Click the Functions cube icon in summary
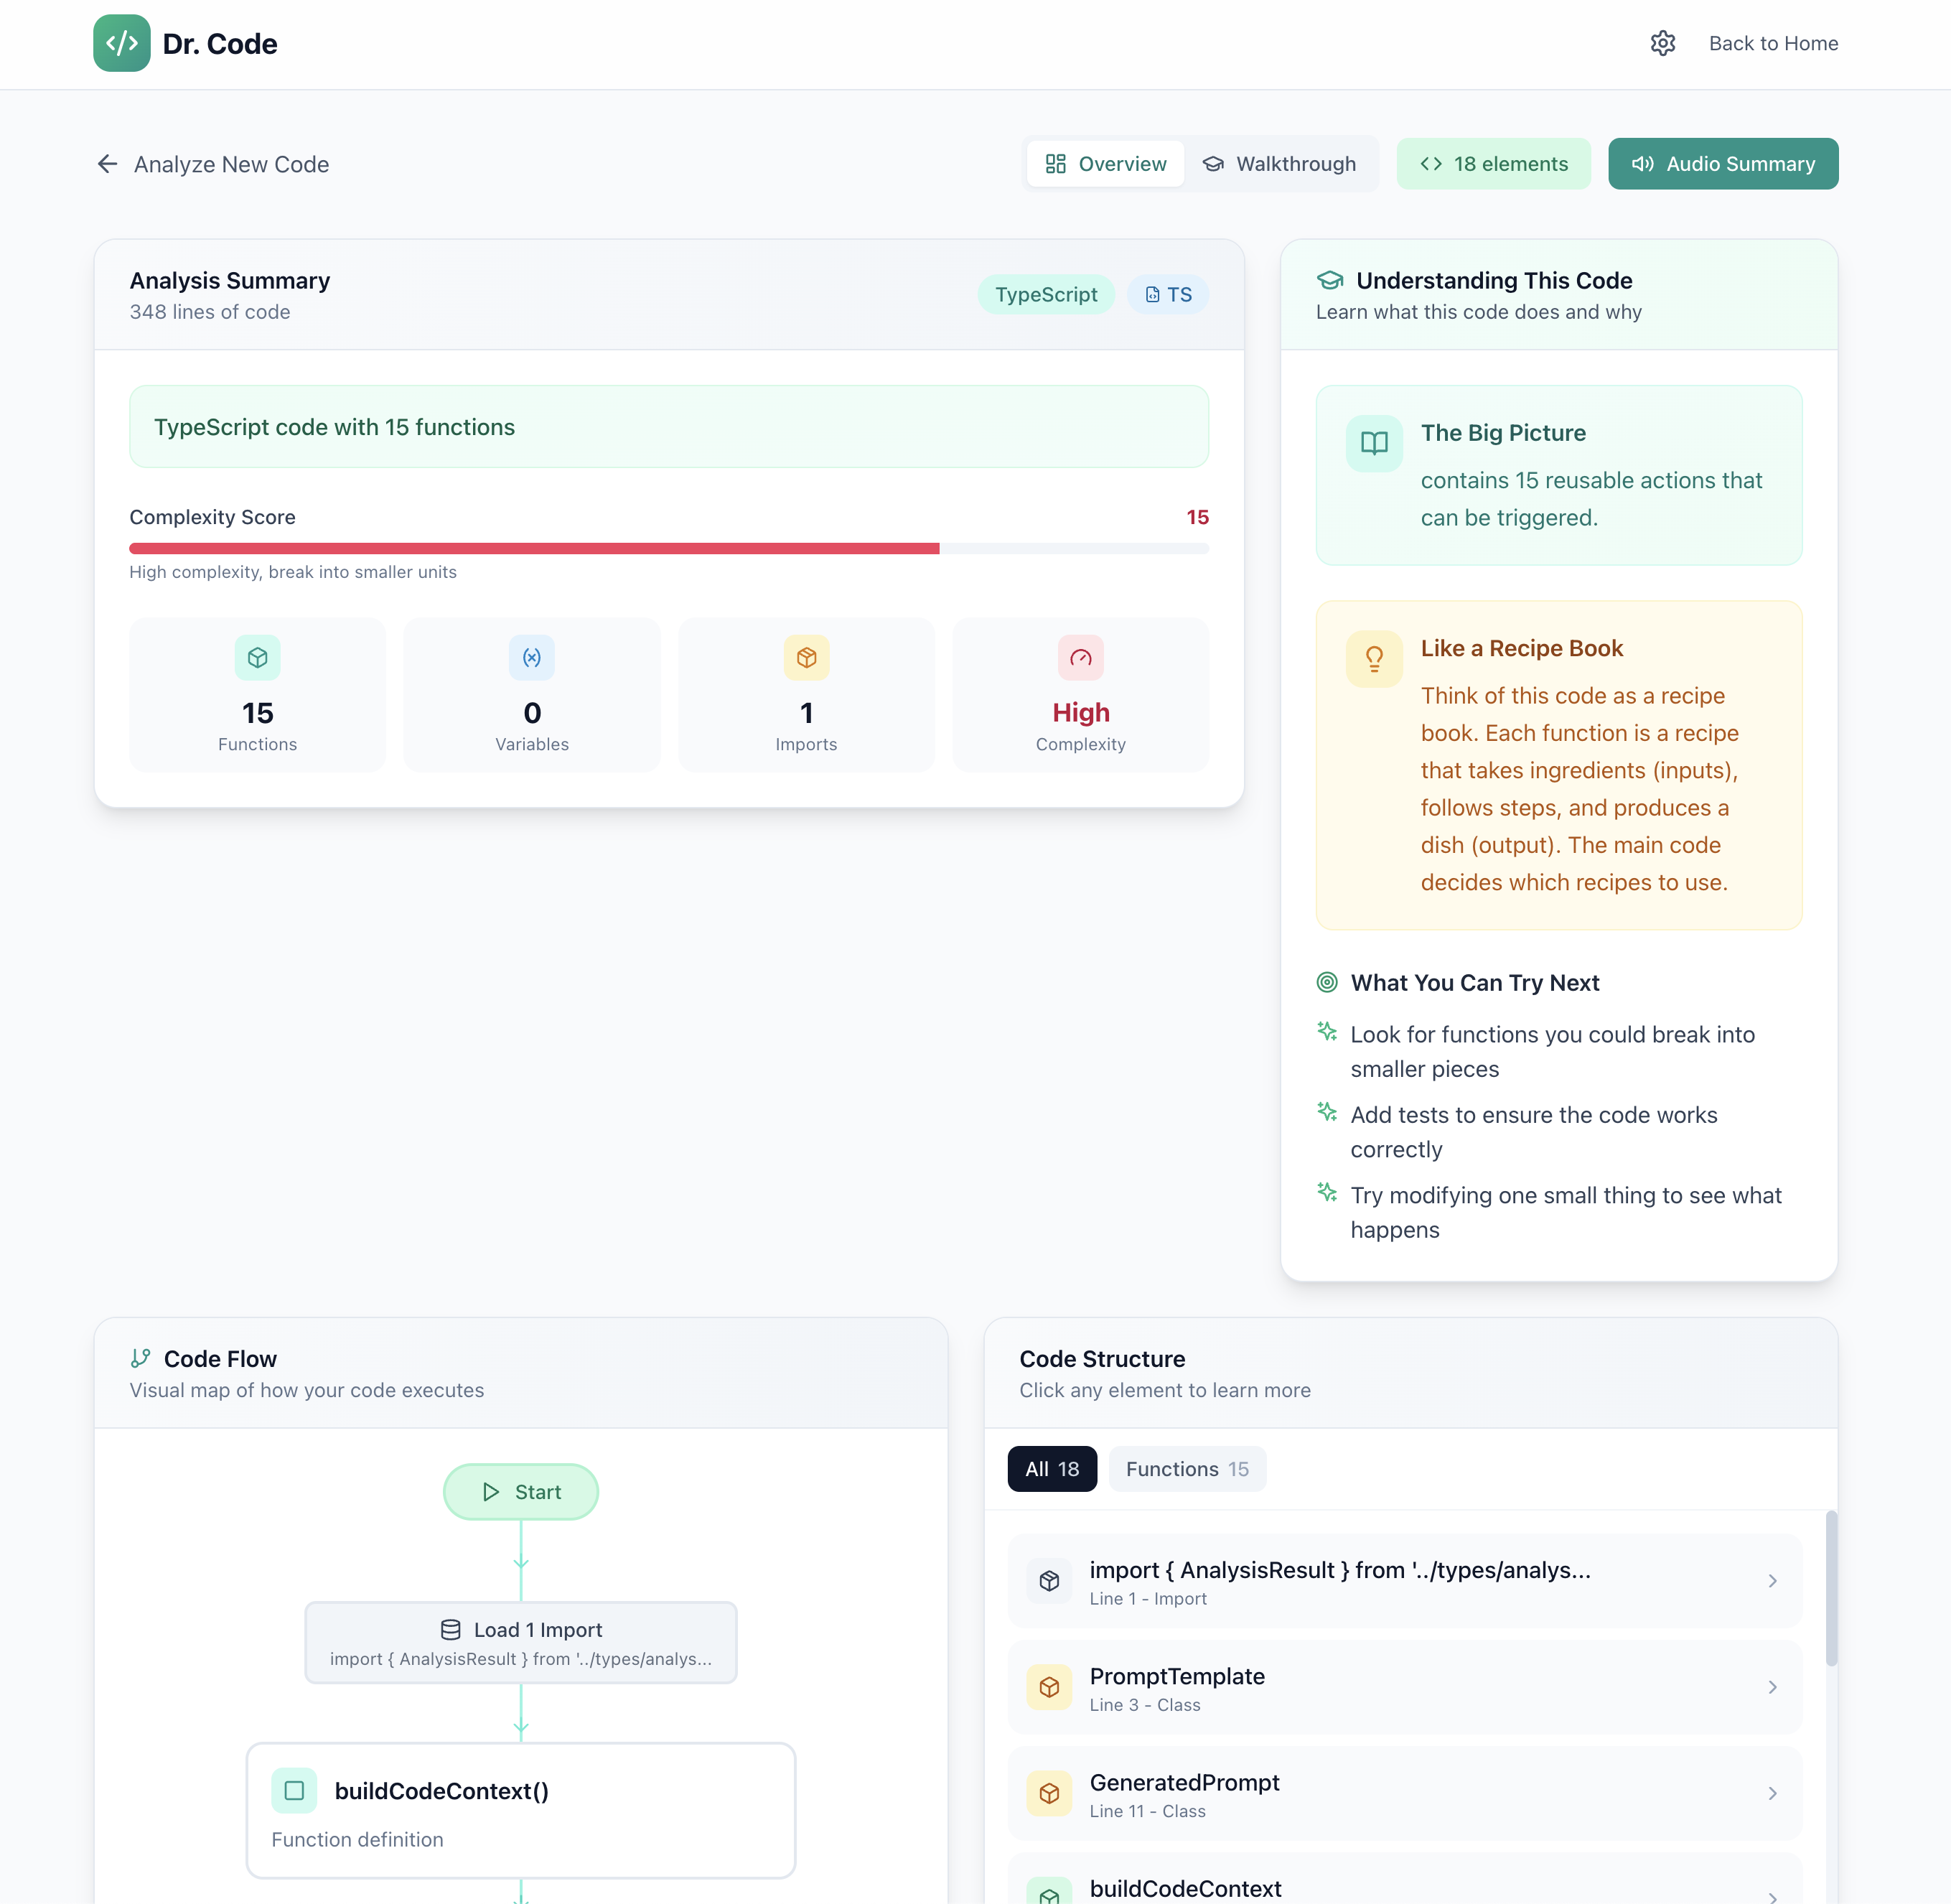 pos(257,657)
